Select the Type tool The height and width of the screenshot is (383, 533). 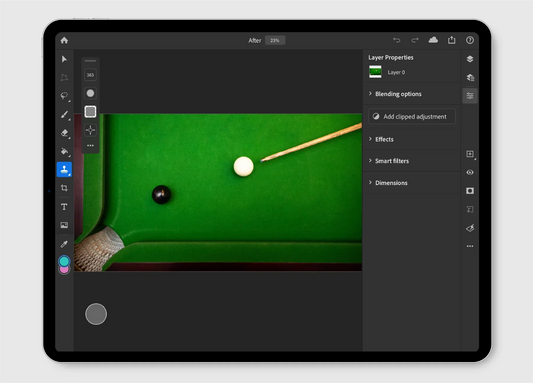click(x=64, y=207)
